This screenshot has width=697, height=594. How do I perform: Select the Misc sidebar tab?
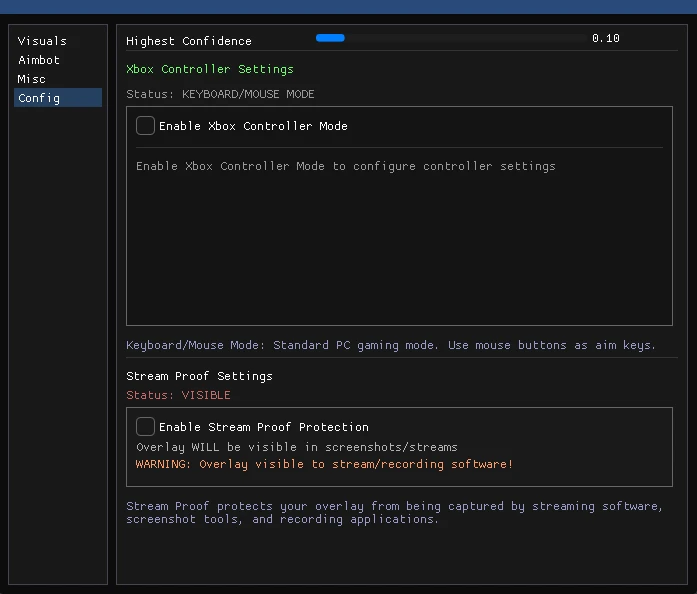32,79
